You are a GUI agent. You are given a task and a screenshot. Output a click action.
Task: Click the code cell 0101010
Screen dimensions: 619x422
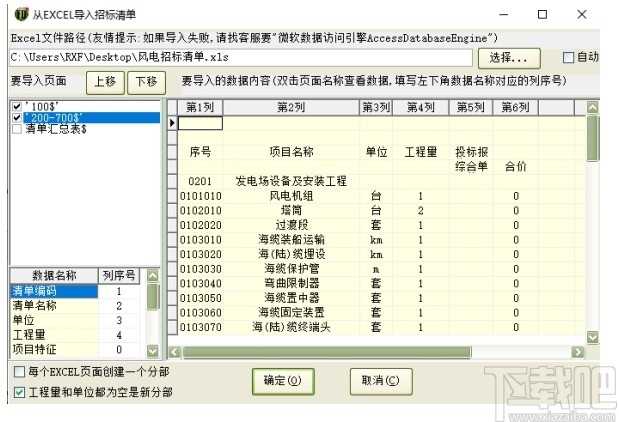point(200,196)
